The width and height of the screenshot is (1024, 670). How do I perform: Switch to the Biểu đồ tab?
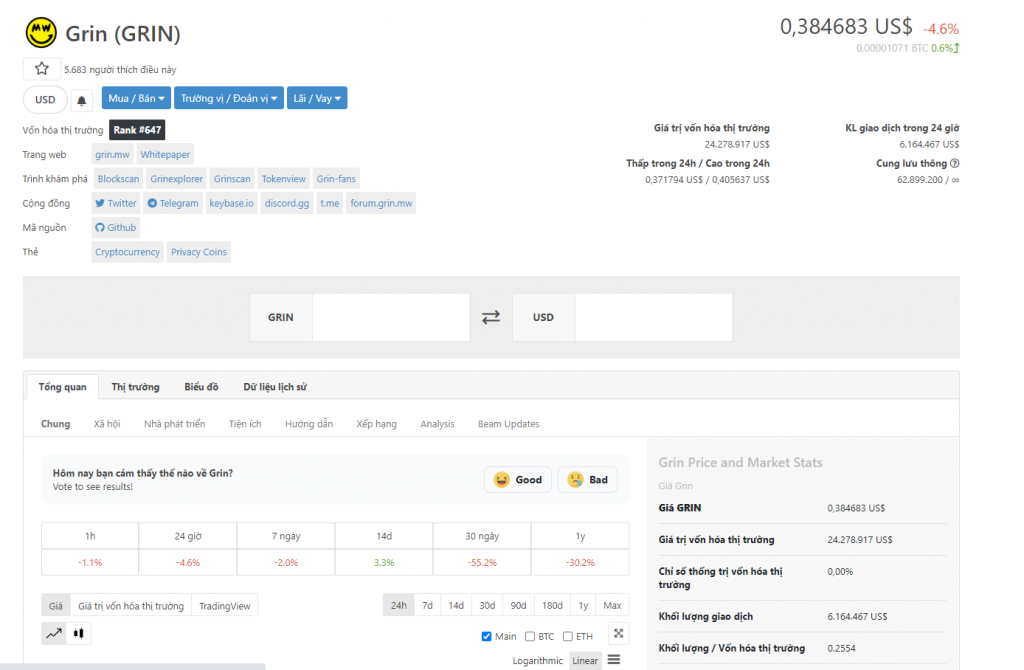click(201, 387)
